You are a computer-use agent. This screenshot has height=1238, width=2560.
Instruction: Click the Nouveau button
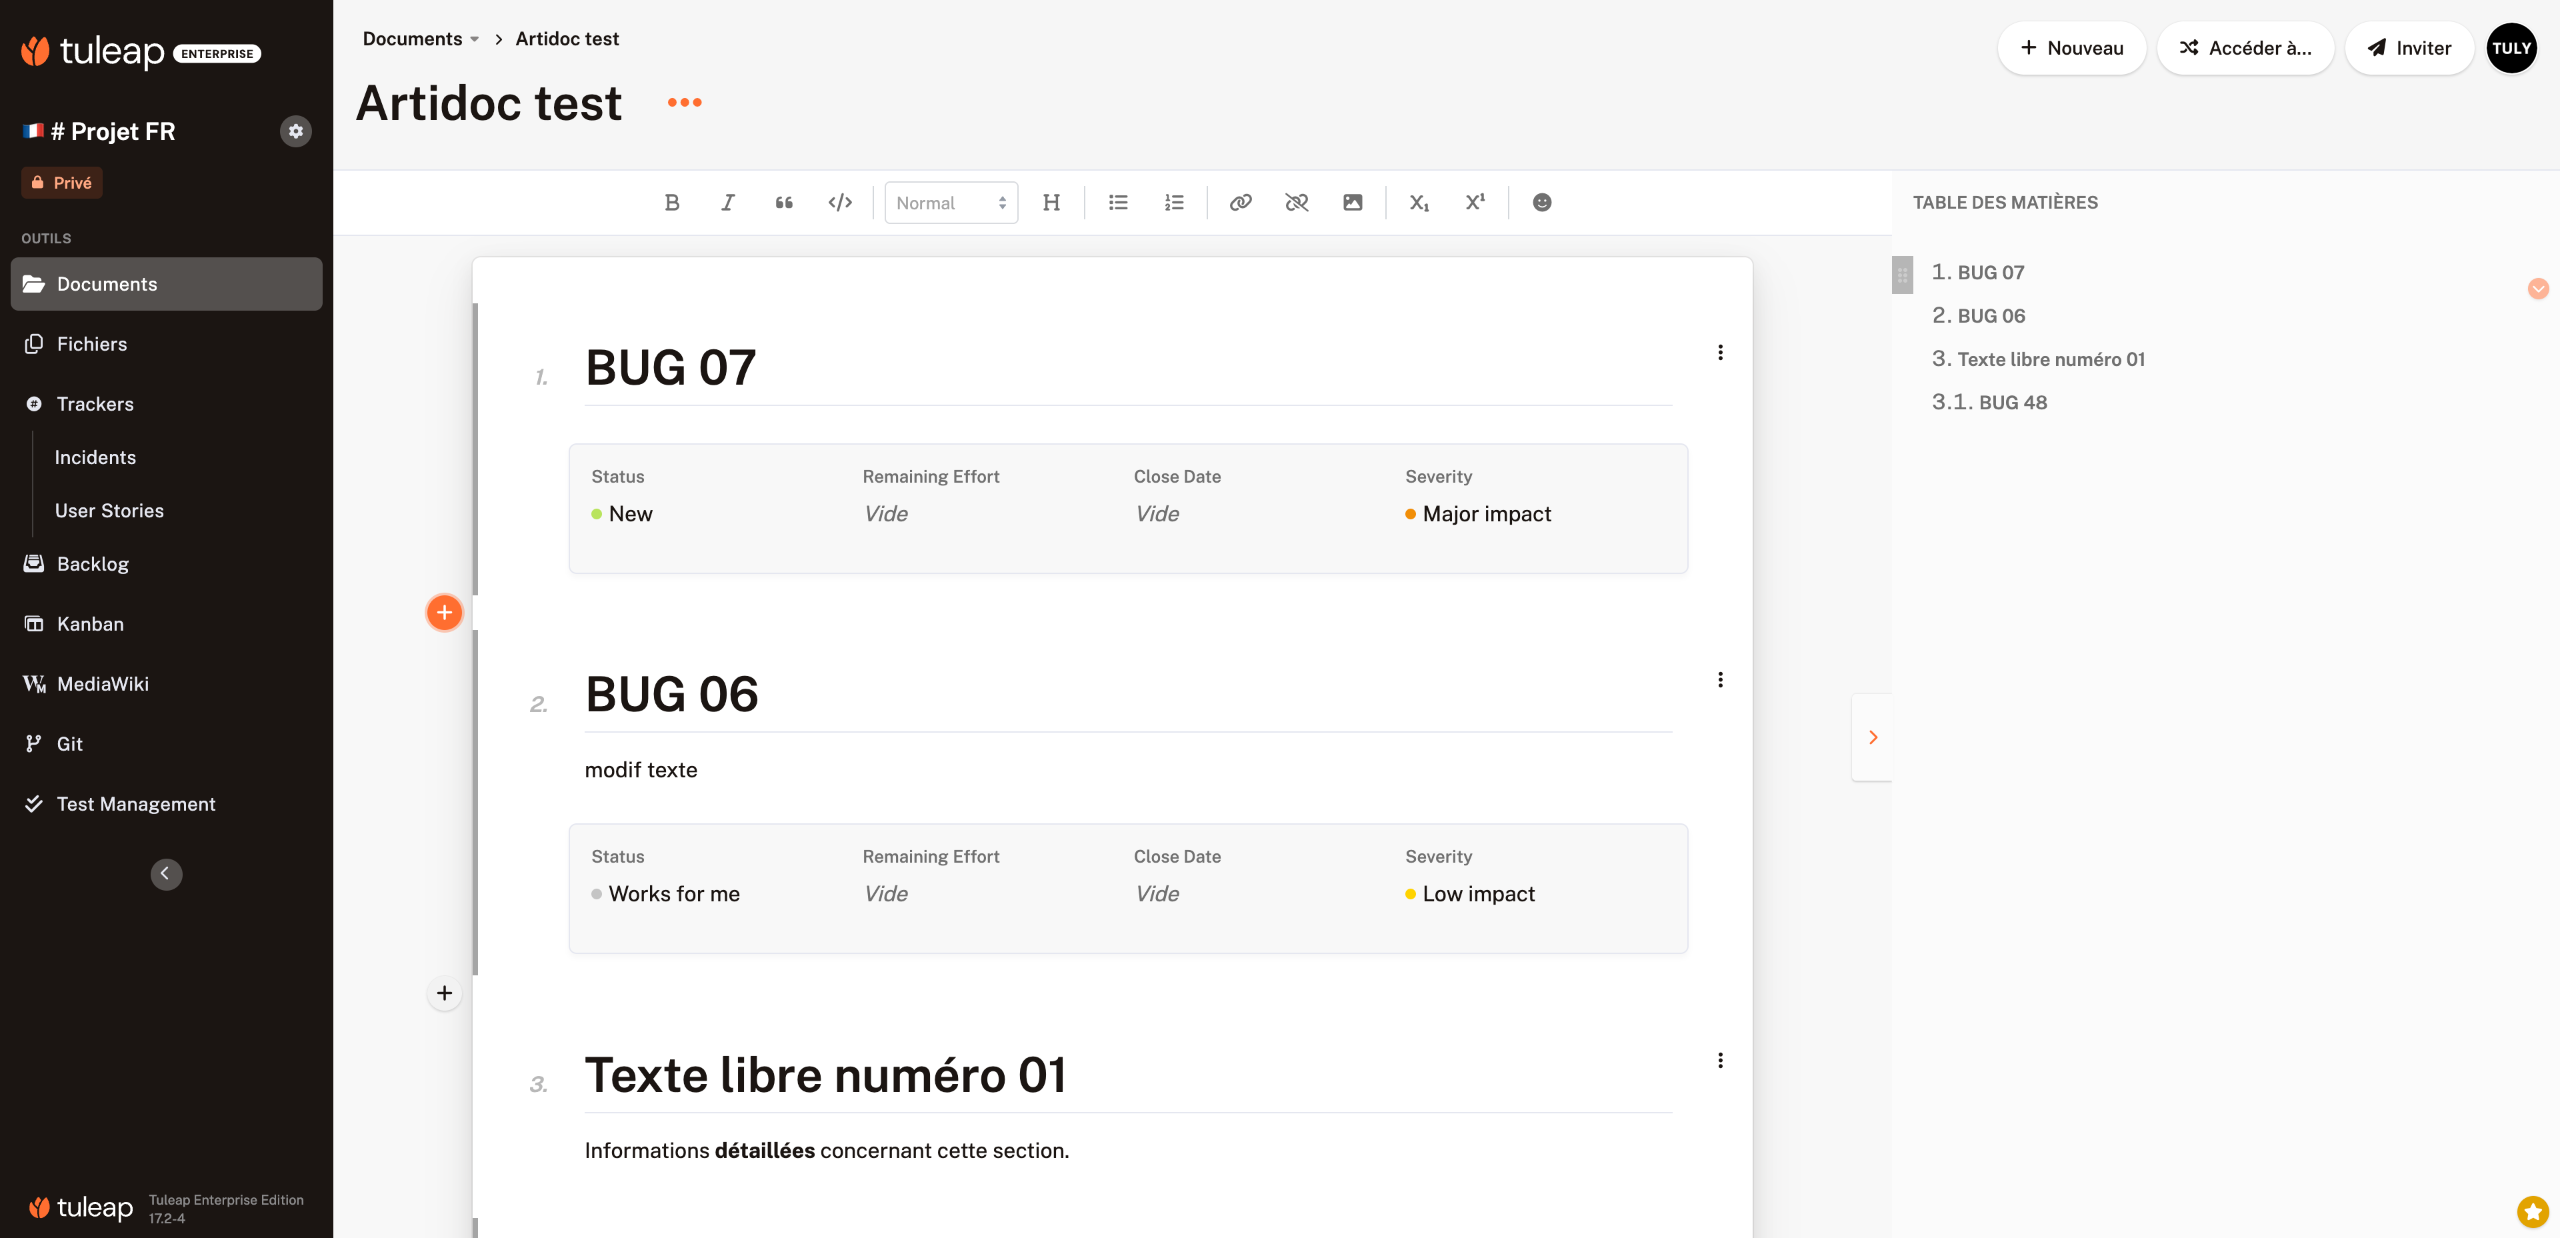[x=2071, y=48]
